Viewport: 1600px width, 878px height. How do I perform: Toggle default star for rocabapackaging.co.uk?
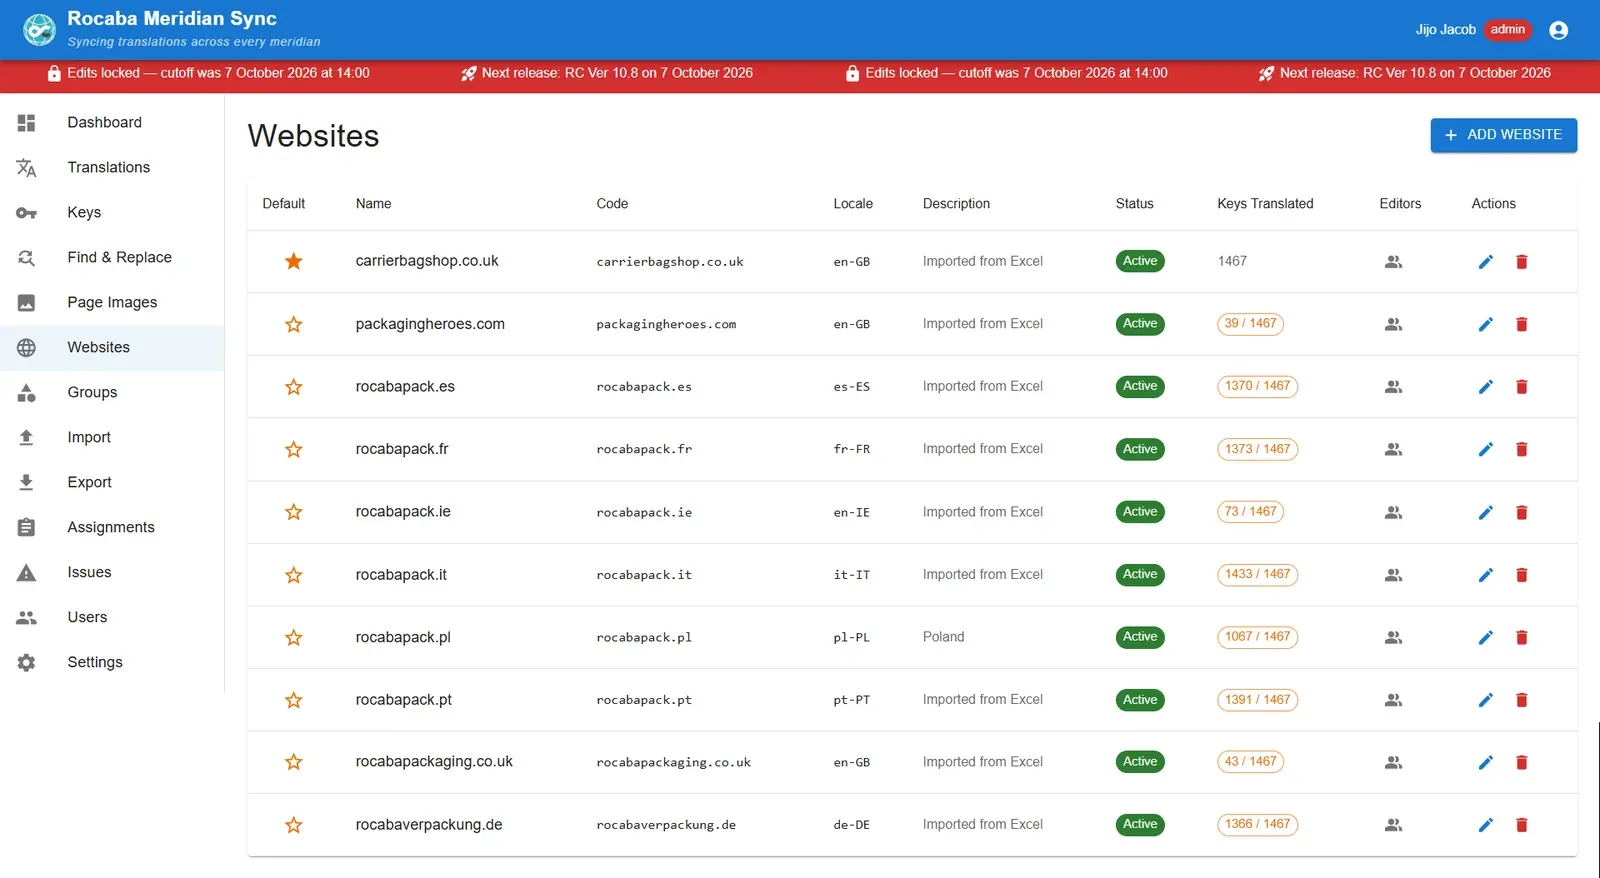point(293,762)
